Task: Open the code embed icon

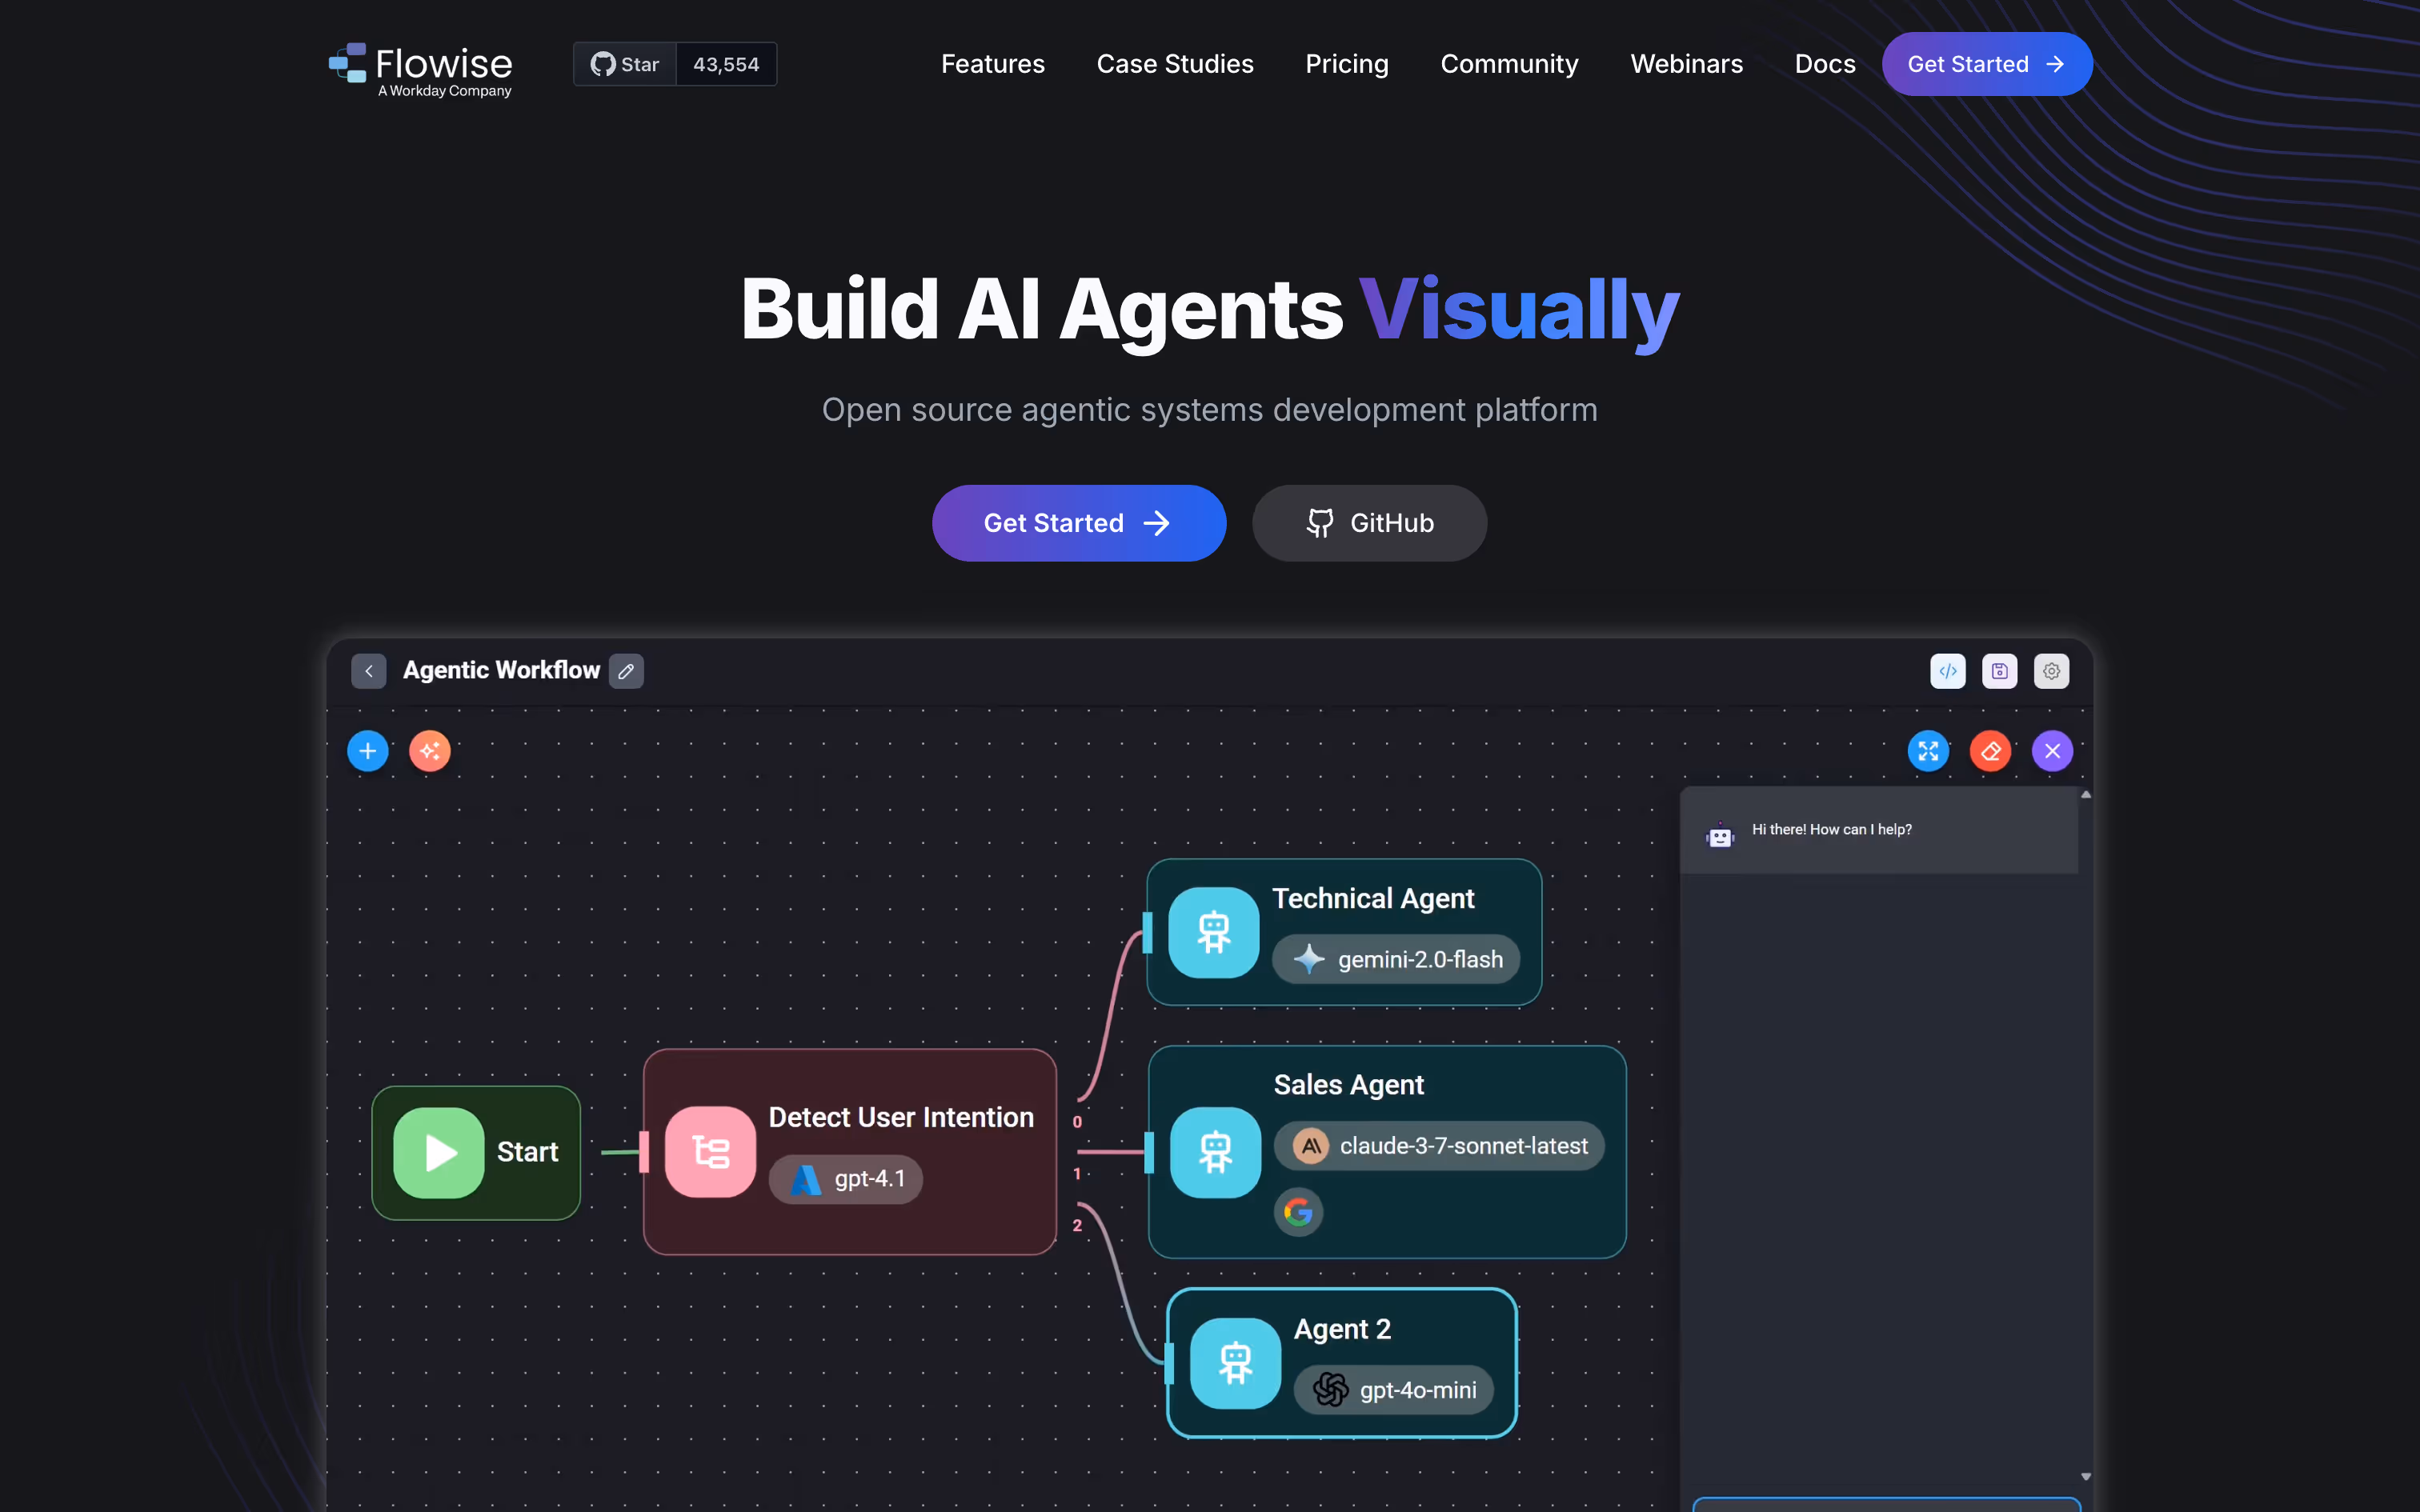Action: click(x=1947, y=671)
